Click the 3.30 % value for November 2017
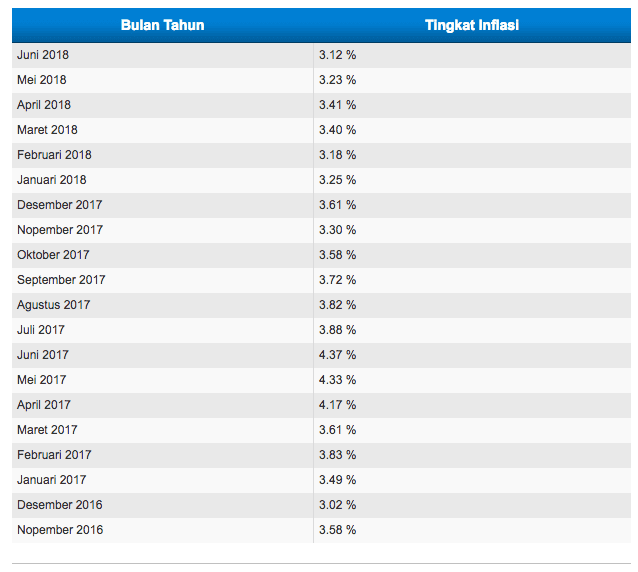The height and width of the screenshot is (572, 638). pyautogui.click(x=337, y=230)
